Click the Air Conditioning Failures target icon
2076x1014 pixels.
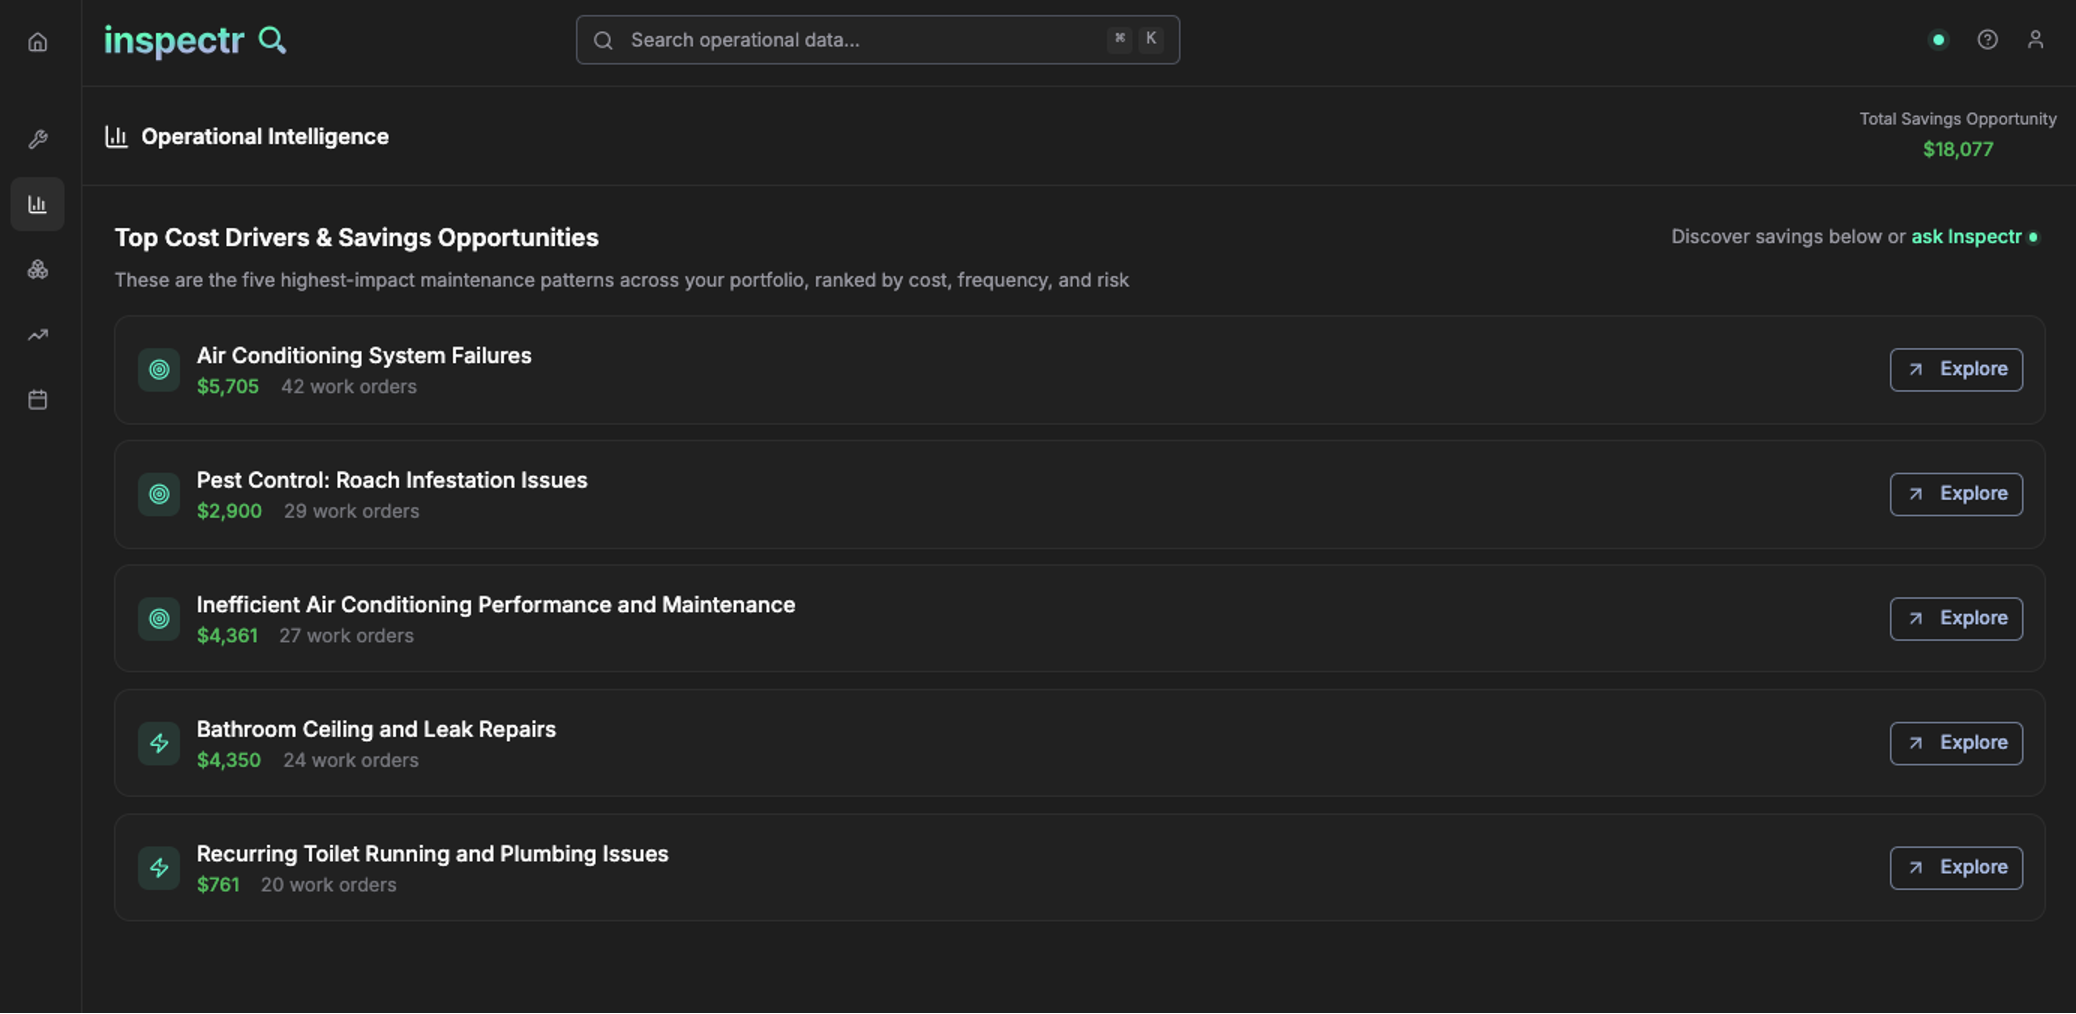(x=159, y=370)
